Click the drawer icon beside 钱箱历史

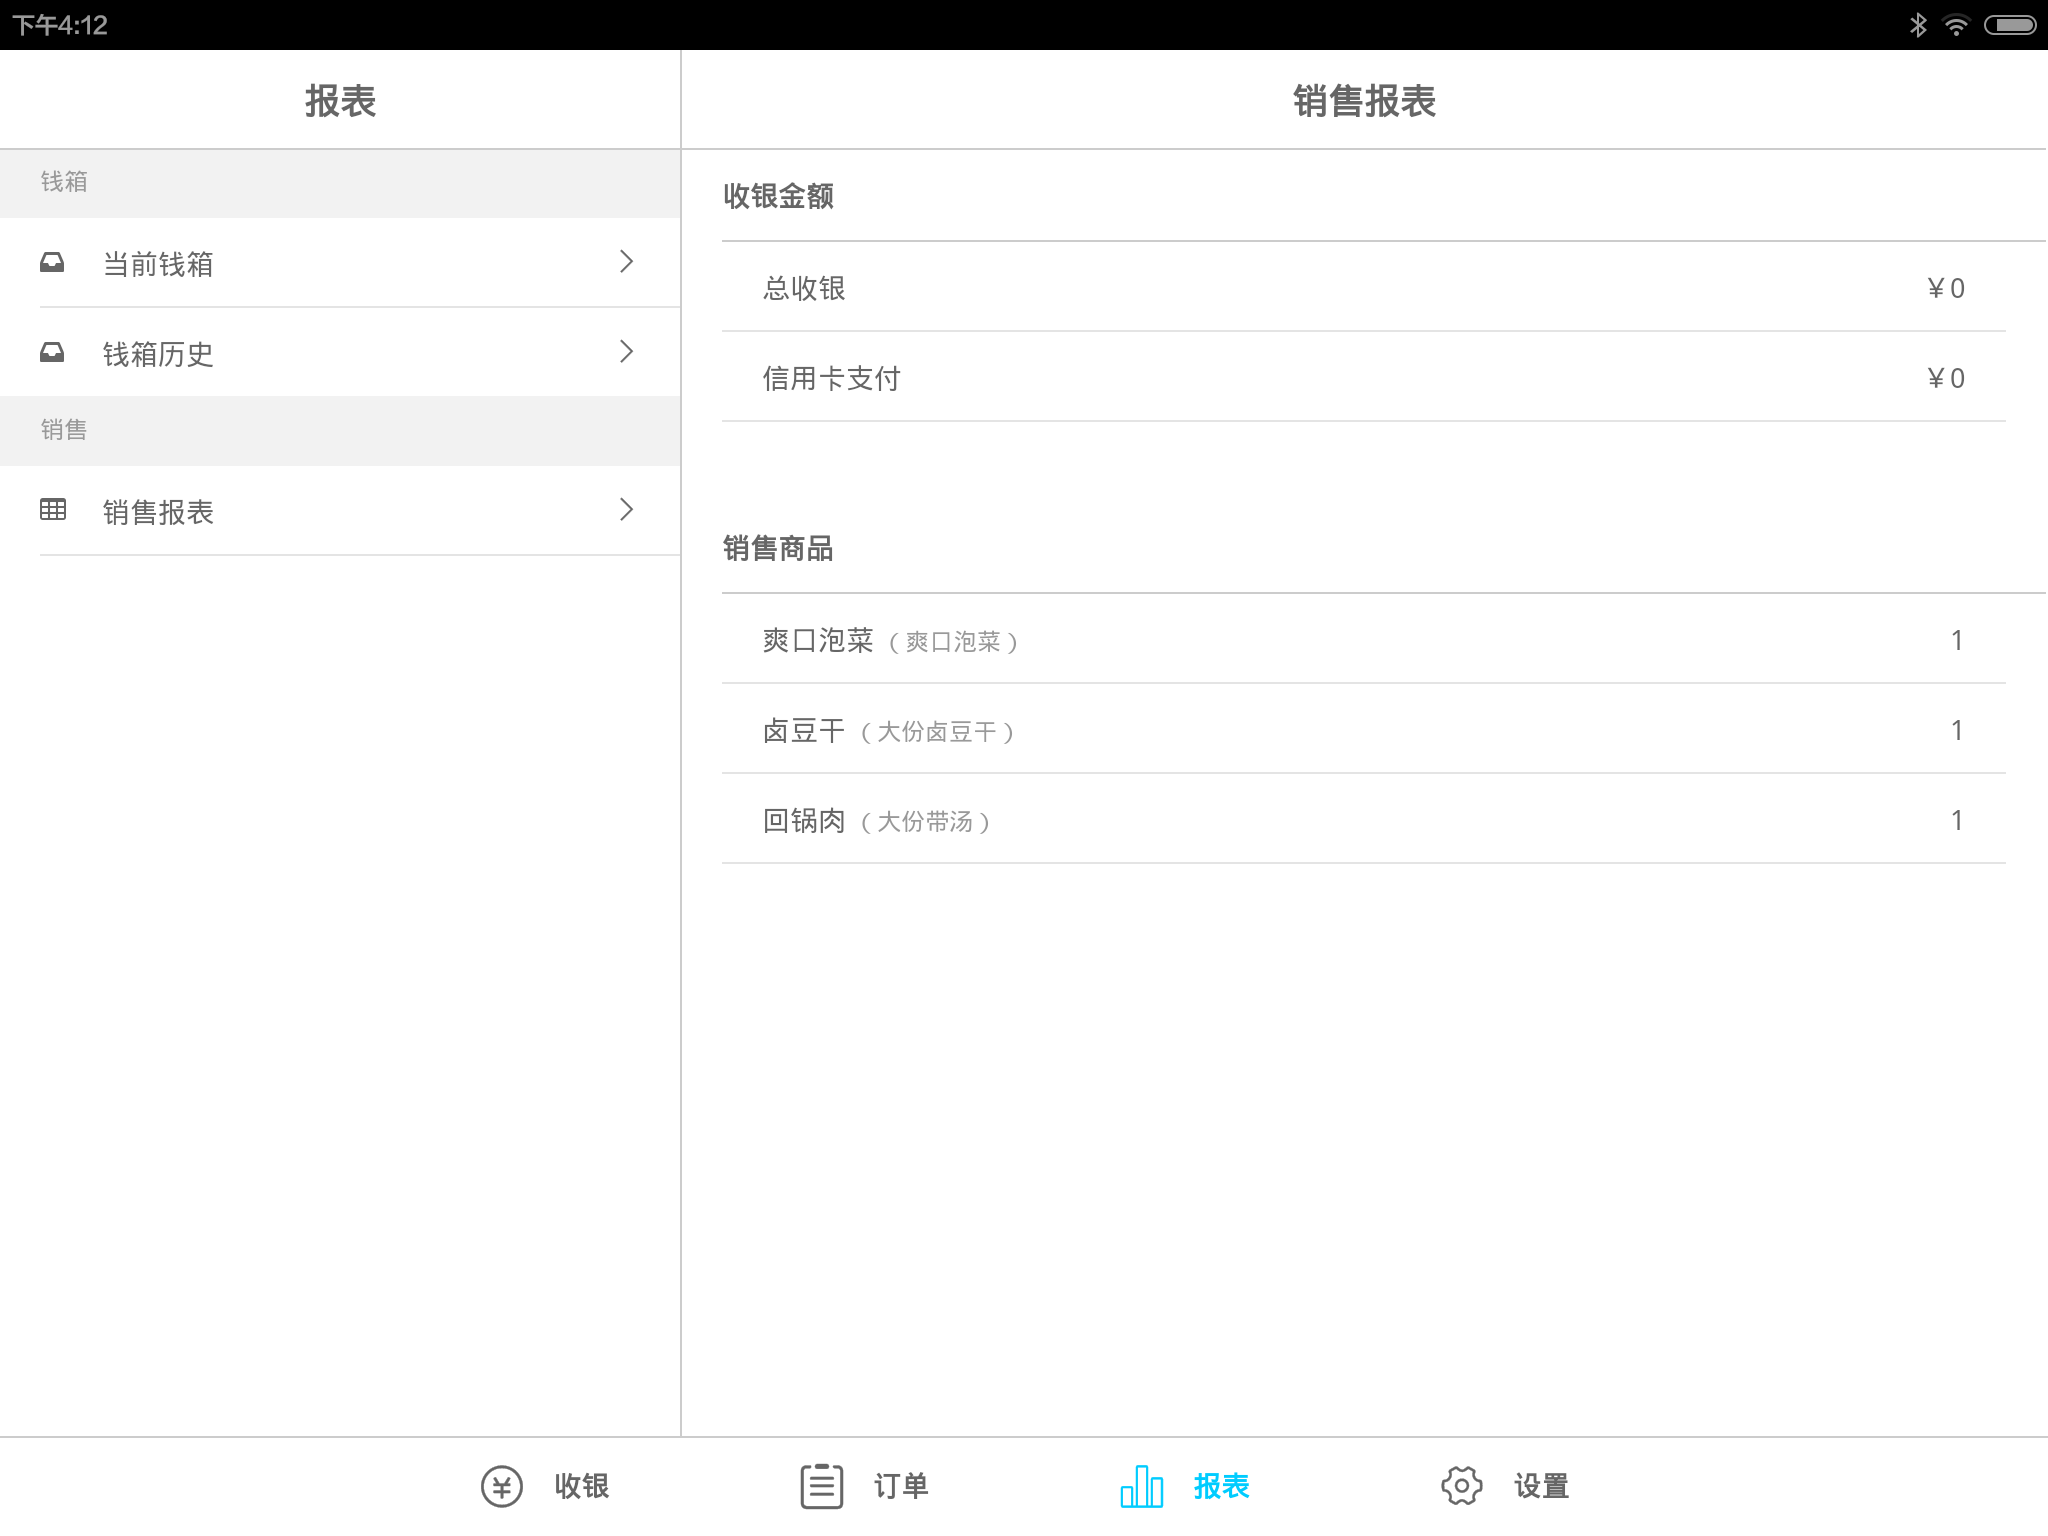pos(52,352)
